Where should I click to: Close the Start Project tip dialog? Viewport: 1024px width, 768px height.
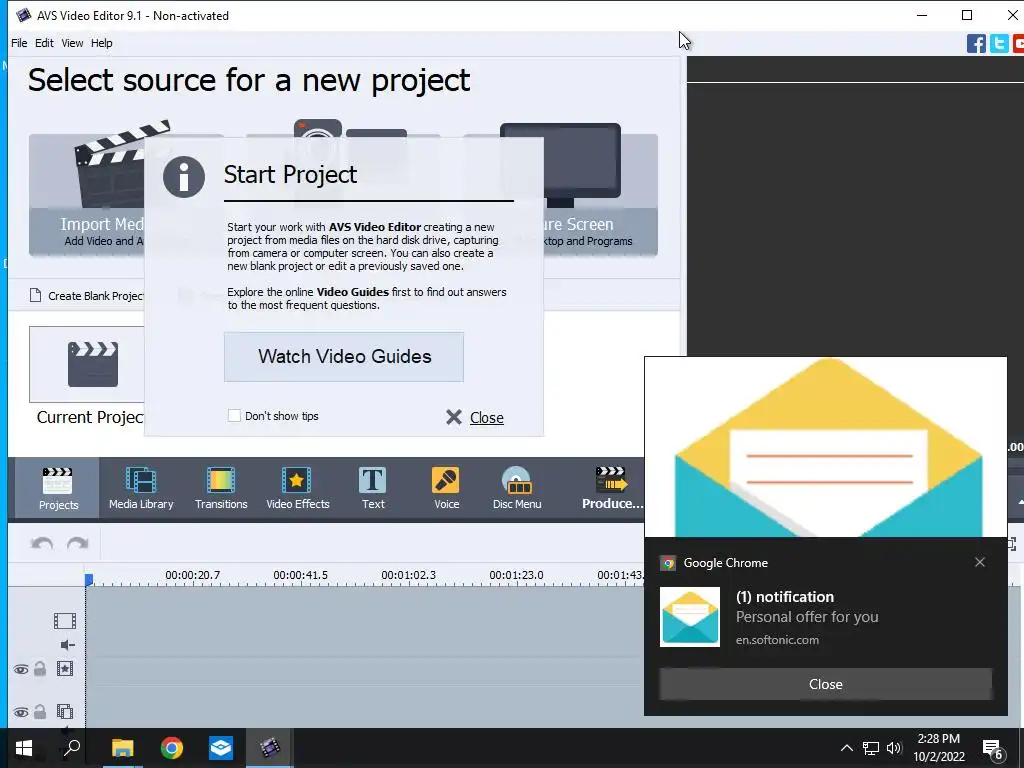coord(475,417)
